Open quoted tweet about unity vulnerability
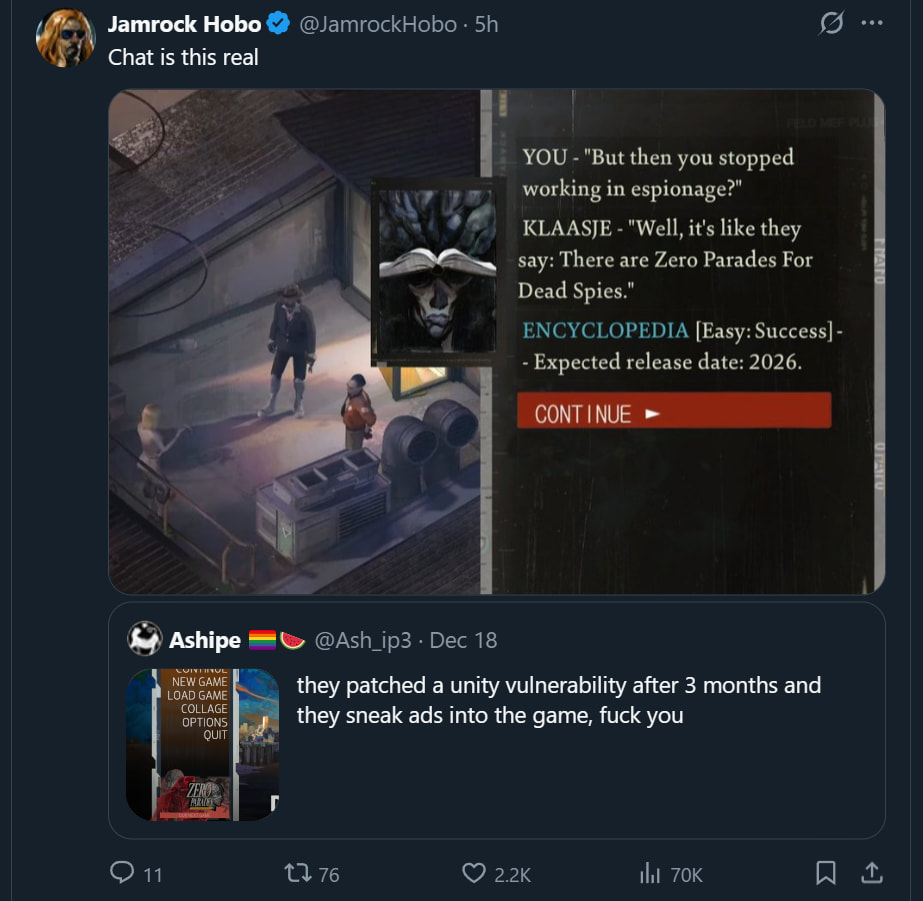Image resolution: width=923 pixels, height=901 pixels. tap(558, 700)
